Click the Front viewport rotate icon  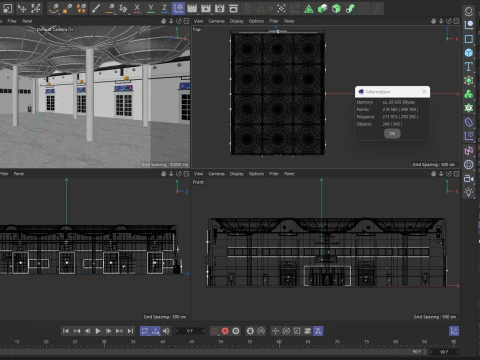pos(449,174)
